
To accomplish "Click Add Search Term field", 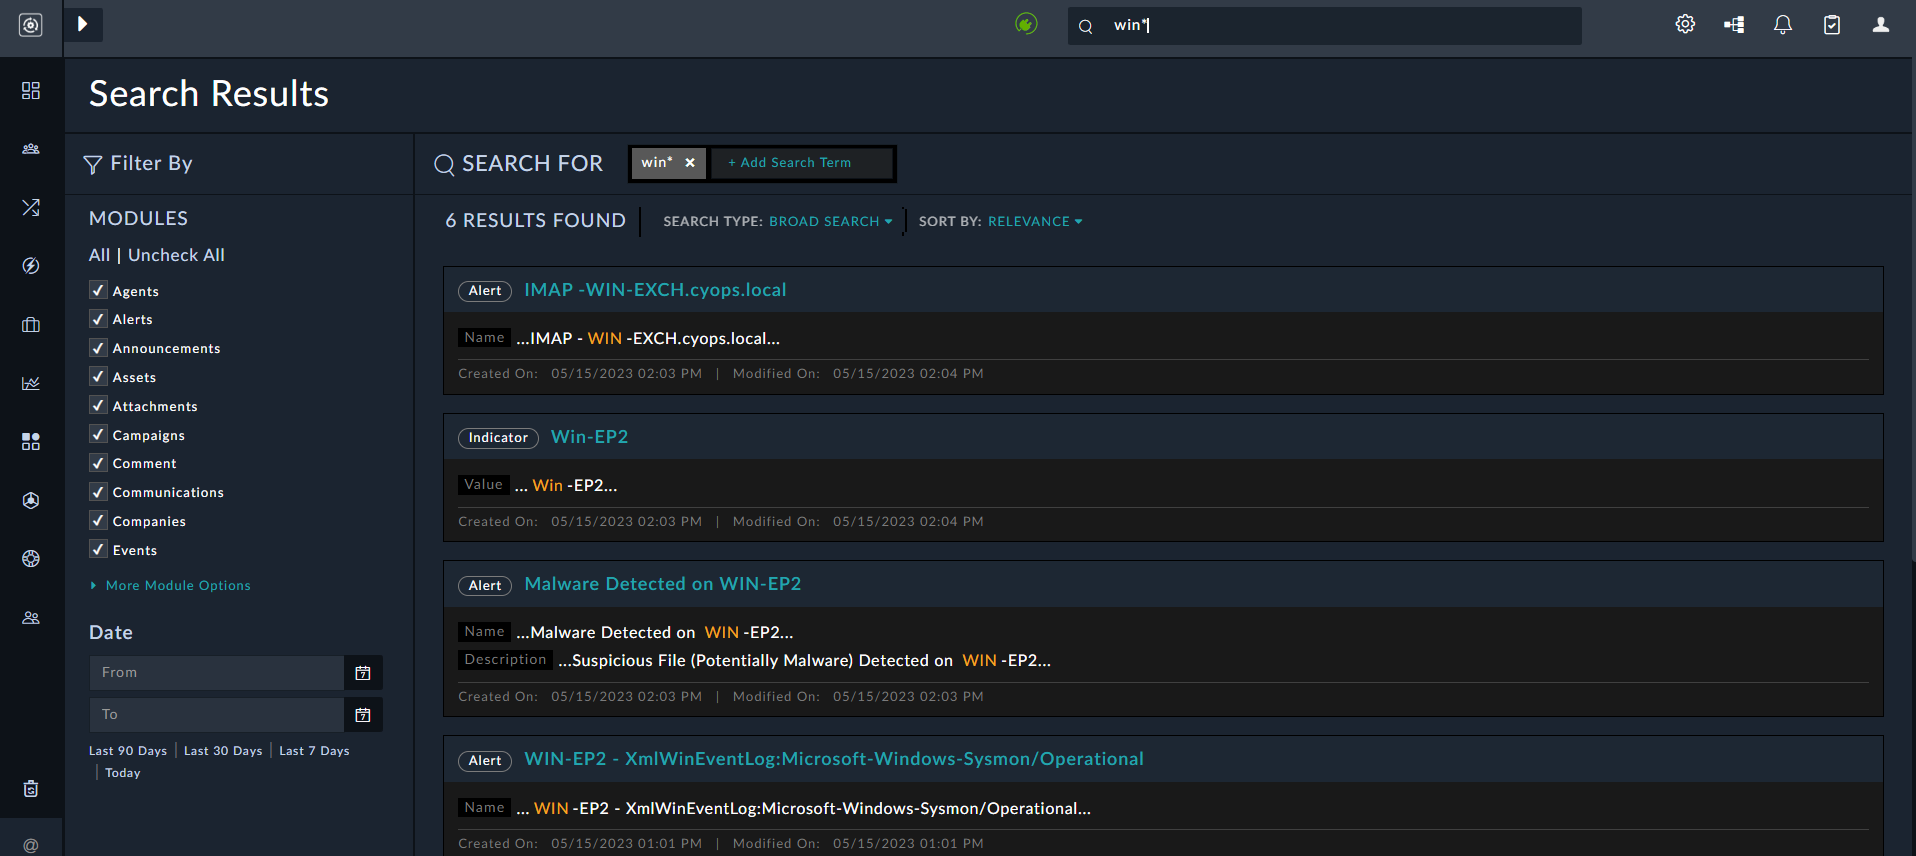I will pos(800,163).
